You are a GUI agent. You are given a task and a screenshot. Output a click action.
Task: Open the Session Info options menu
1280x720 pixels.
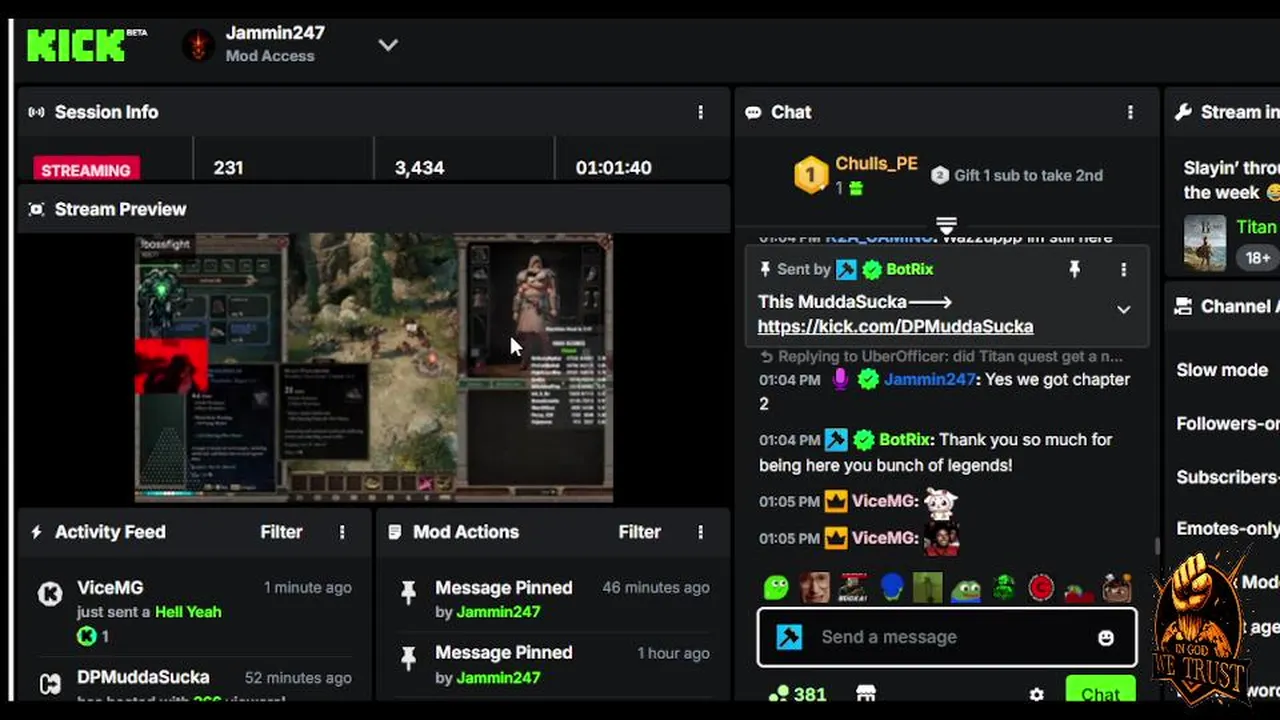click(x=700, y=112)
